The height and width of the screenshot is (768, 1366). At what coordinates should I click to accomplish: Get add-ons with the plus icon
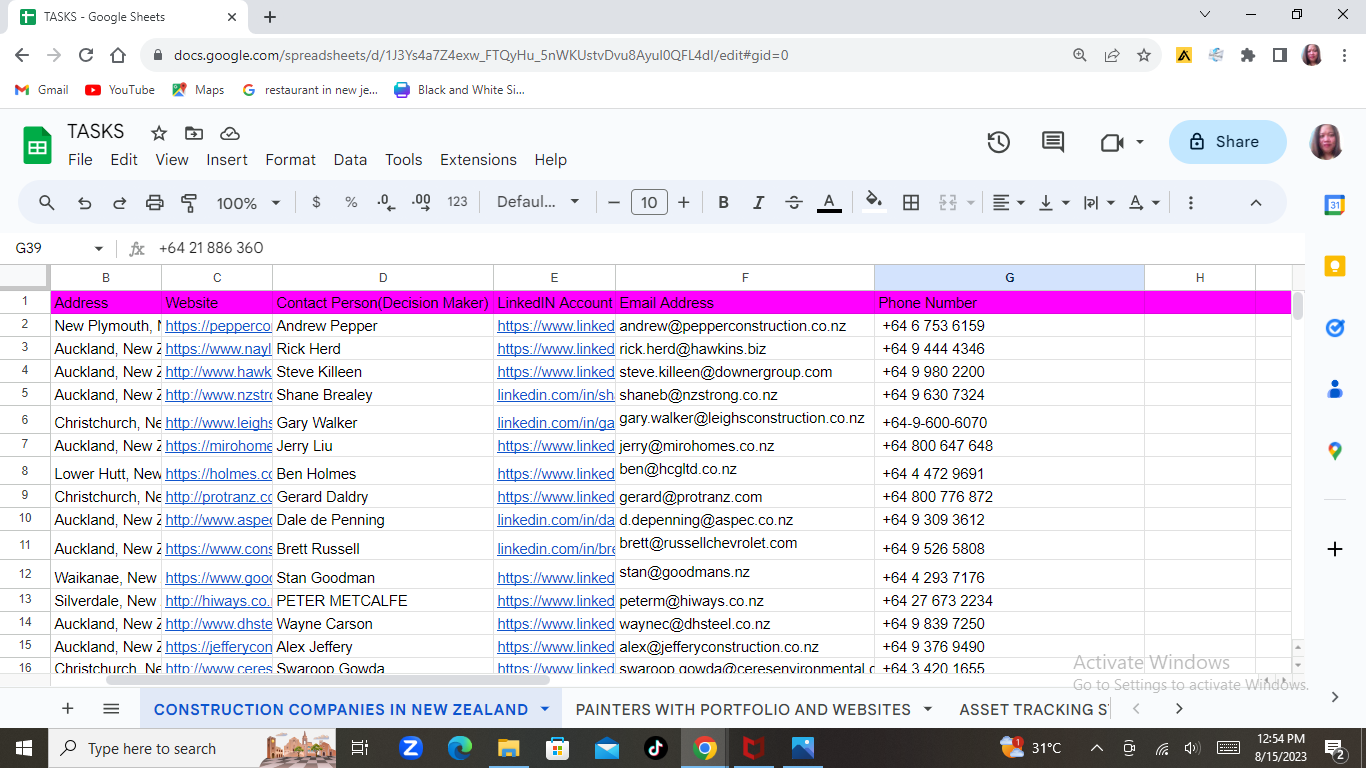pos(1334,549)
